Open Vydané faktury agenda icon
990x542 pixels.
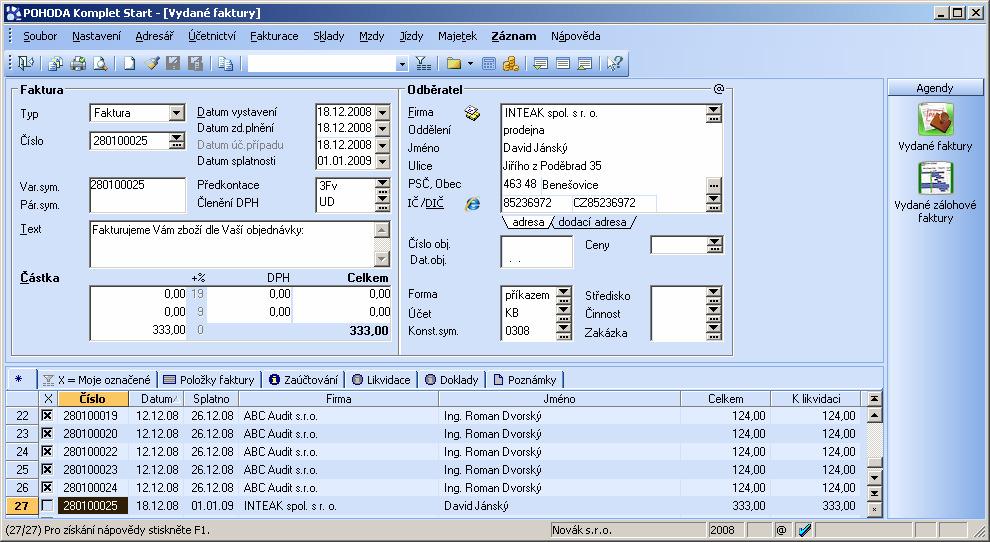[935, 119]
